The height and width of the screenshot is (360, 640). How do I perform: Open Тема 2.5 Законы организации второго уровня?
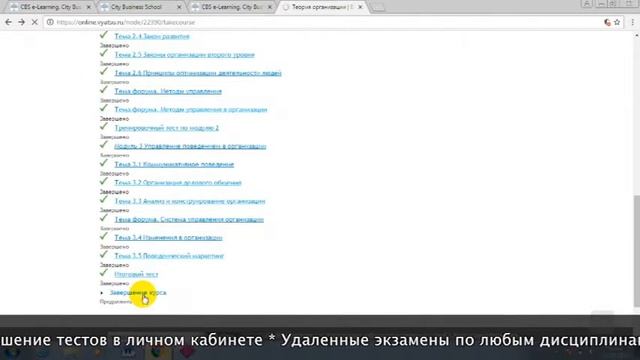click(x=184, y=55)
